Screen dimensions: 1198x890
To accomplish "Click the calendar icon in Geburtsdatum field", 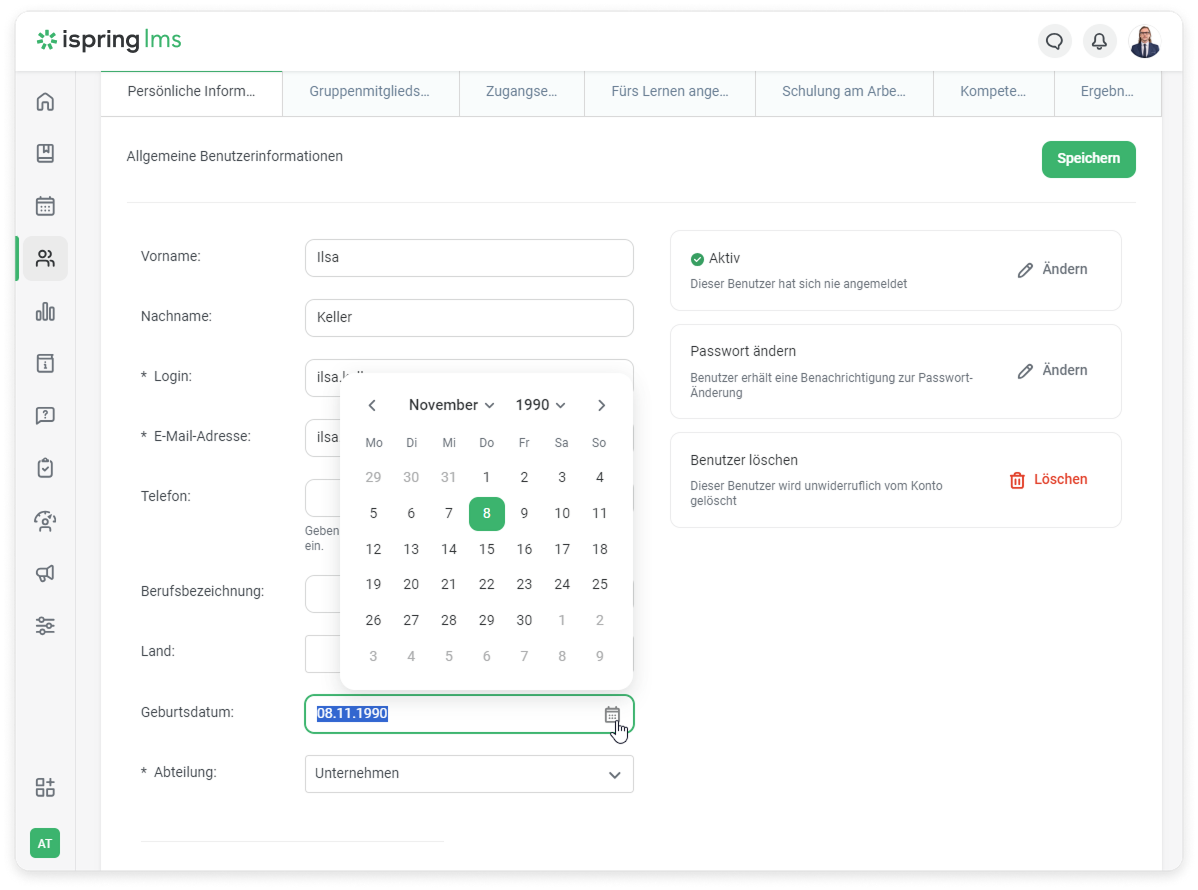I will (x=612, y=714).
